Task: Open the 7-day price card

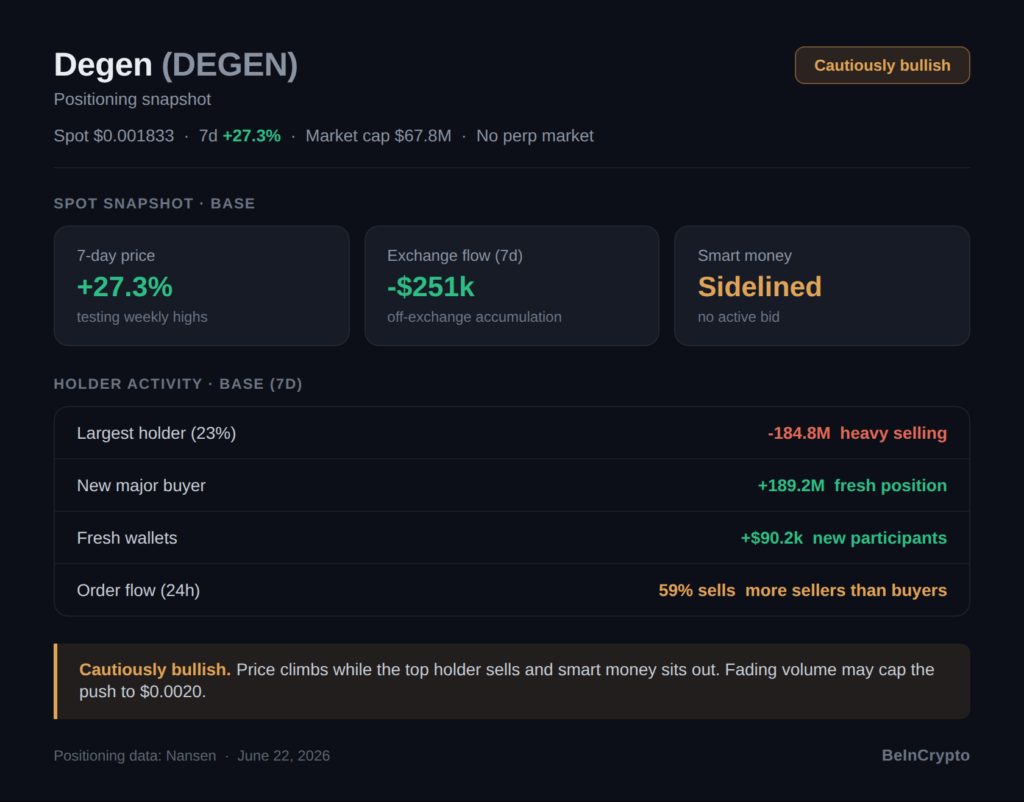Action: tap(202, 285)
